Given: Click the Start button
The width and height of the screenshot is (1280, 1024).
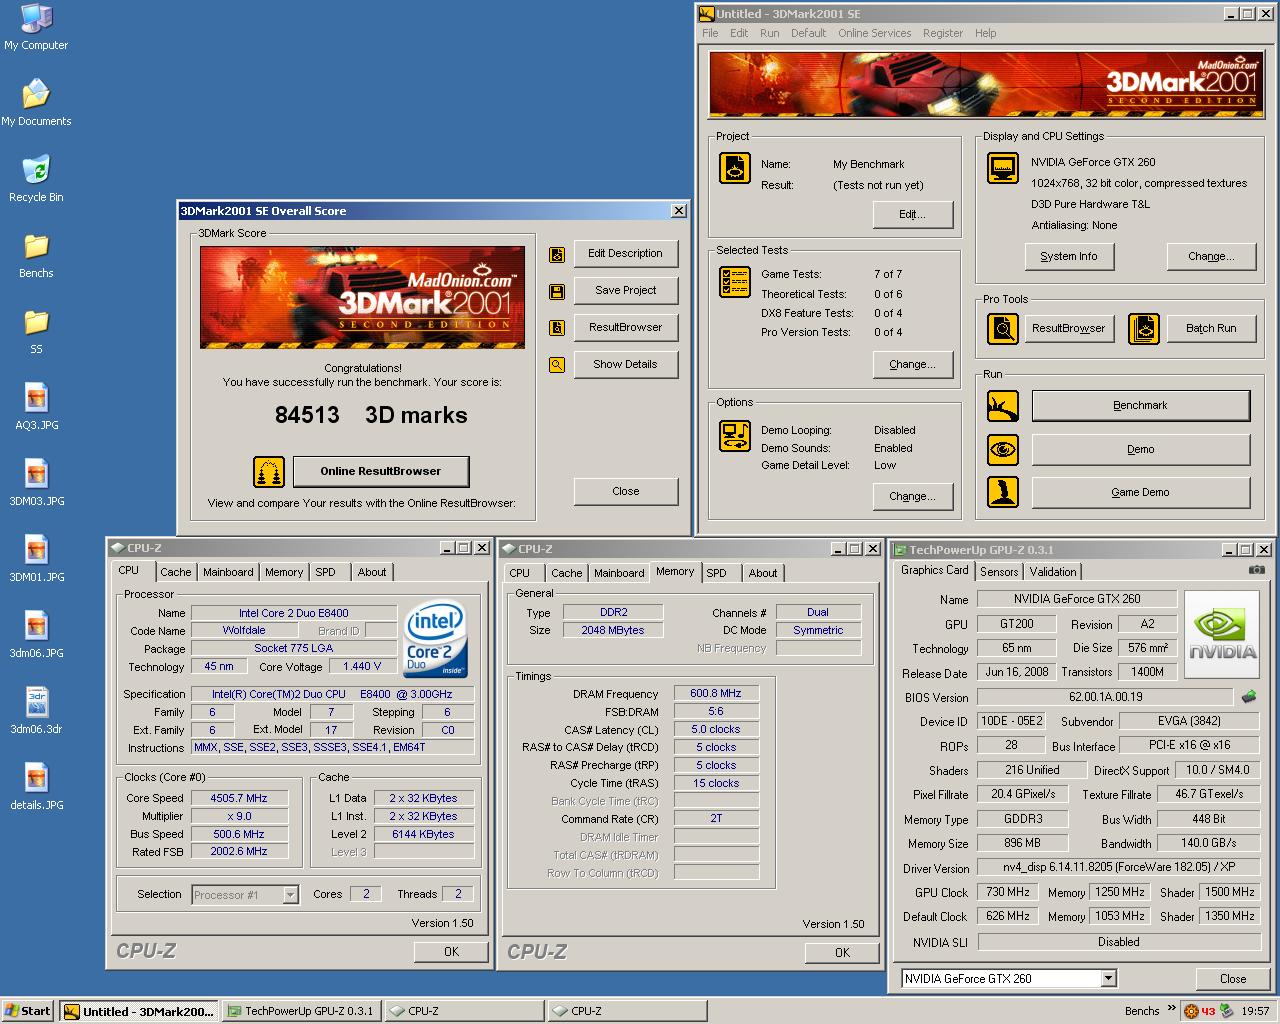Looking at the screenshot, I should coord(28,1011).
